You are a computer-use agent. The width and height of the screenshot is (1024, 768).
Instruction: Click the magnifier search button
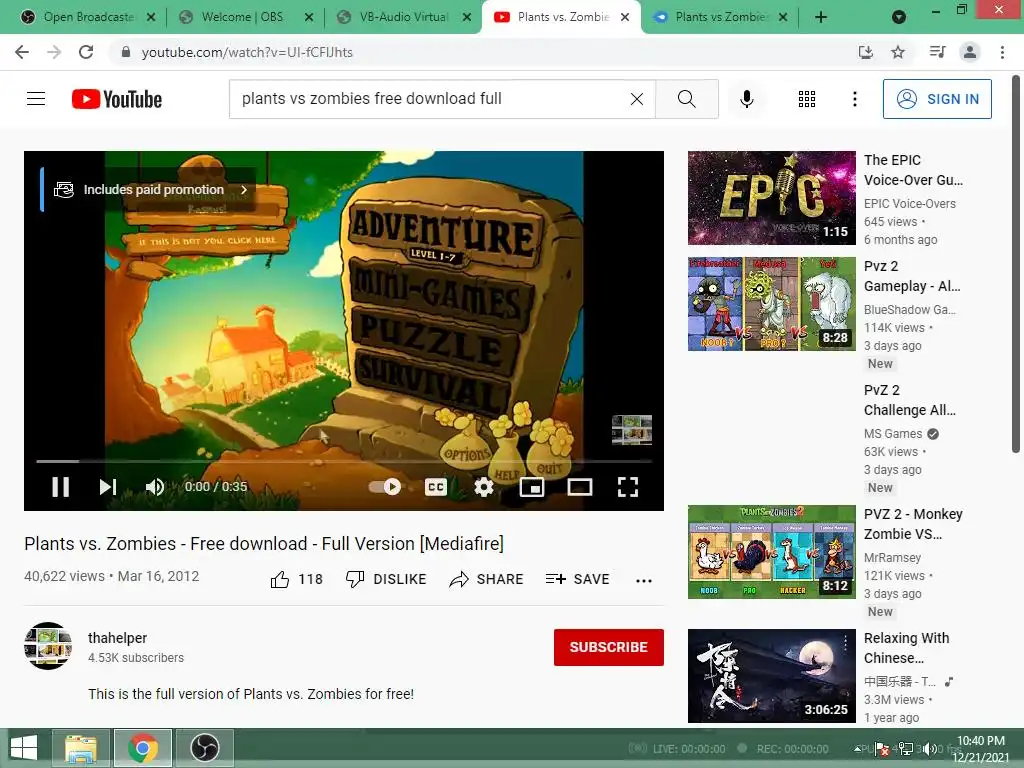click(x=686, y=99)
